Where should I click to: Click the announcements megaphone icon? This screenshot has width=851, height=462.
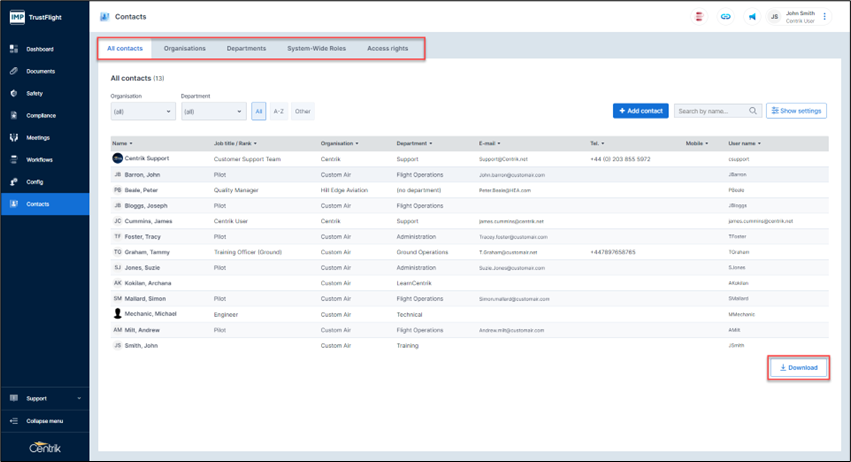pyautogui.click(x=752, y=17)
